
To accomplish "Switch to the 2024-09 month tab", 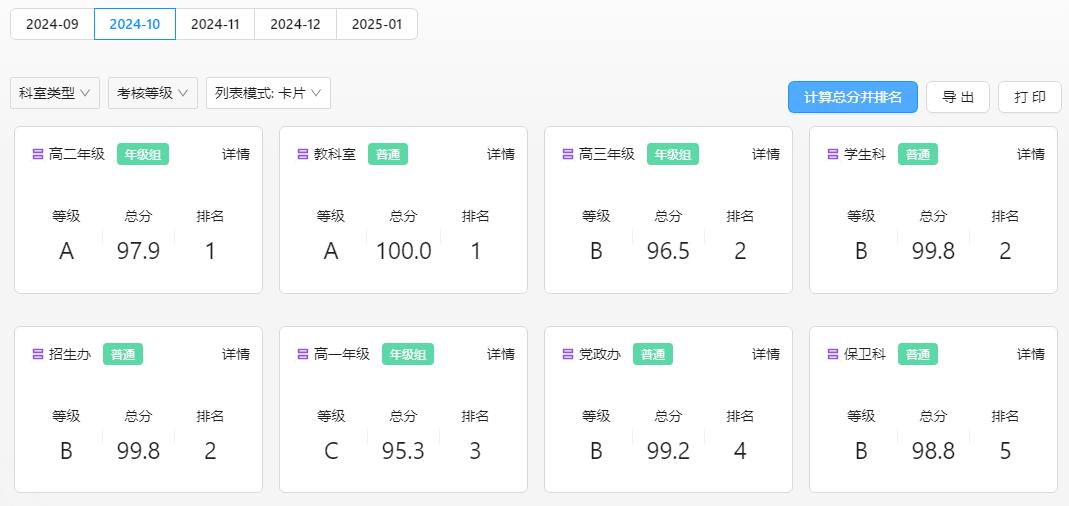I will [52, 24].
